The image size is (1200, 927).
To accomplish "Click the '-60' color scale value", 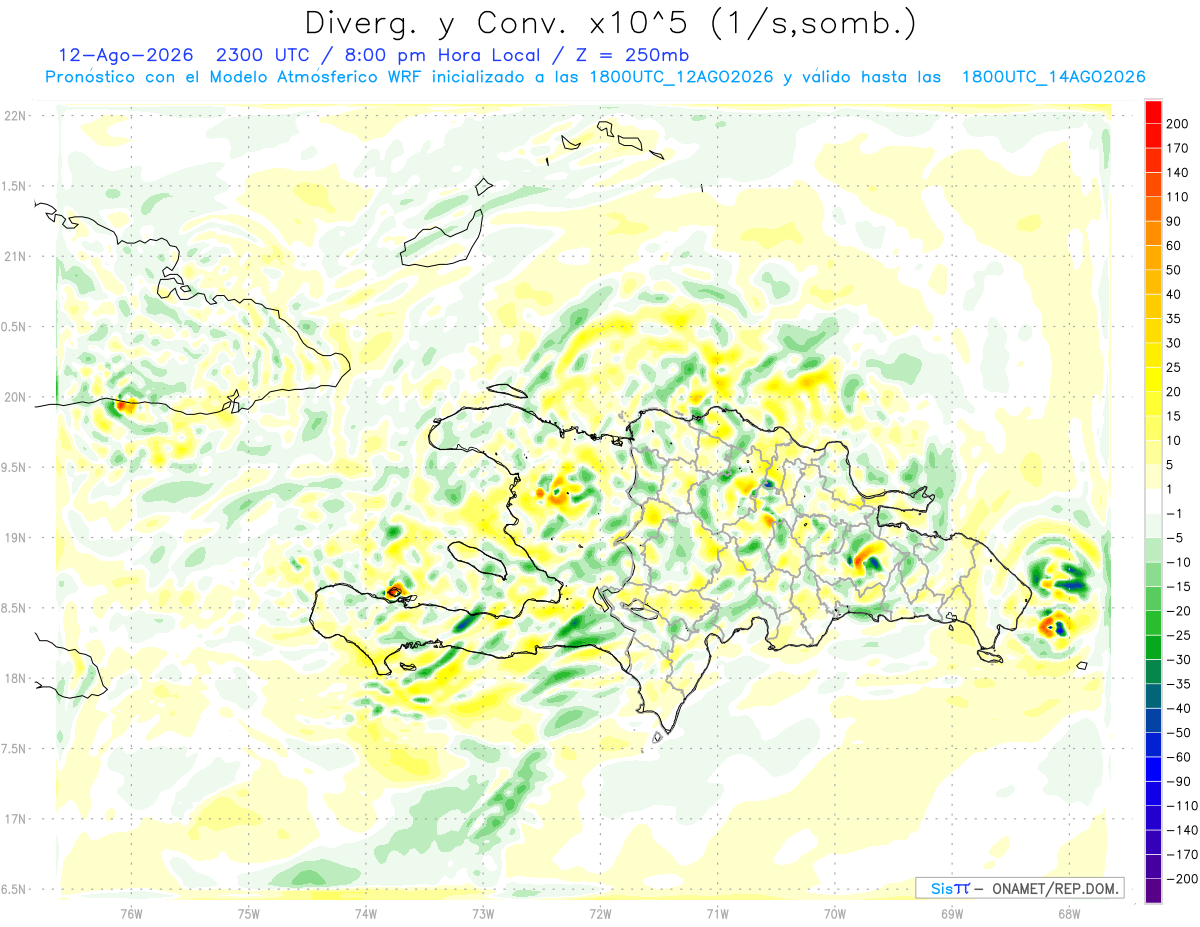I will coord(1177,758).
